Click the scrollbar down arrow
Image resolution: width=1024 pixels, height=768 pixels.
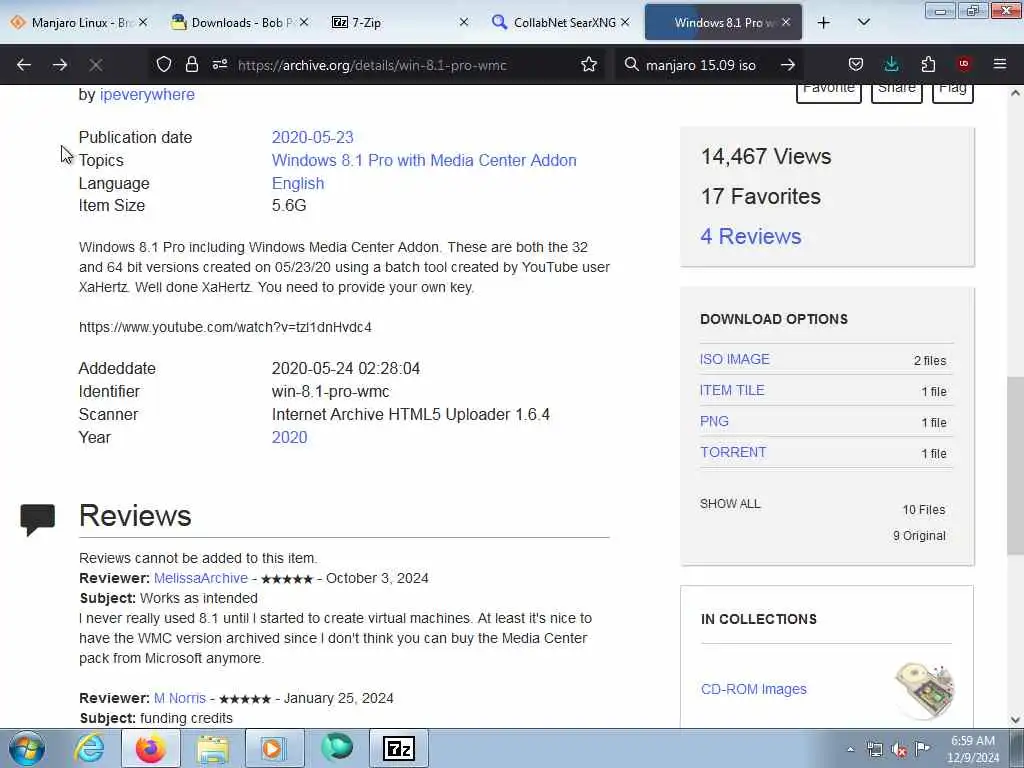[x=1015, y=720]
